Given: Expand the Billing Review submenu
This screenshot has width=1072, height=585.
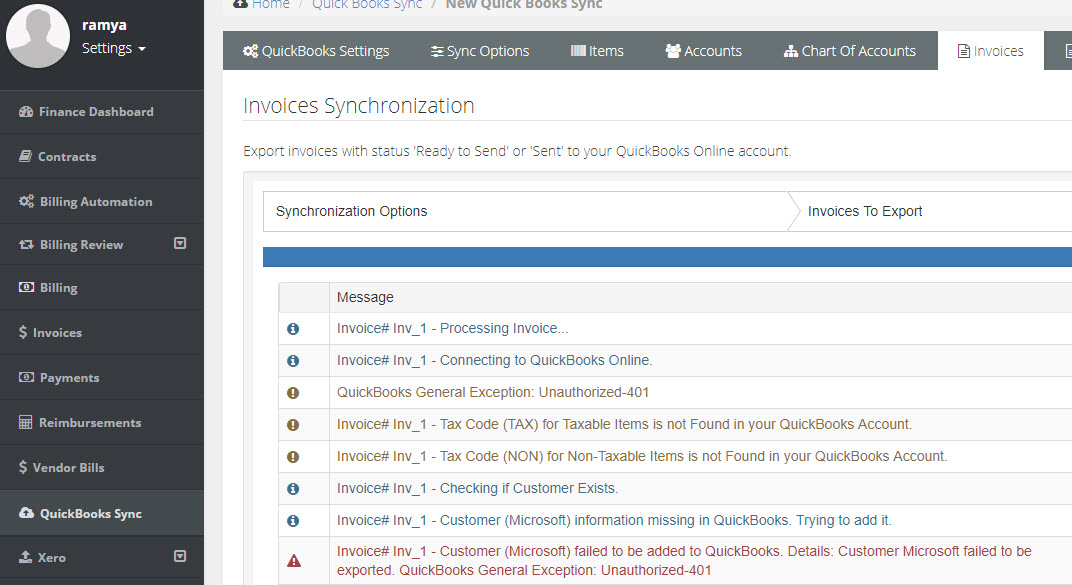Looking at the screenshot, I should pyautogui.click(x=180, y=243).
